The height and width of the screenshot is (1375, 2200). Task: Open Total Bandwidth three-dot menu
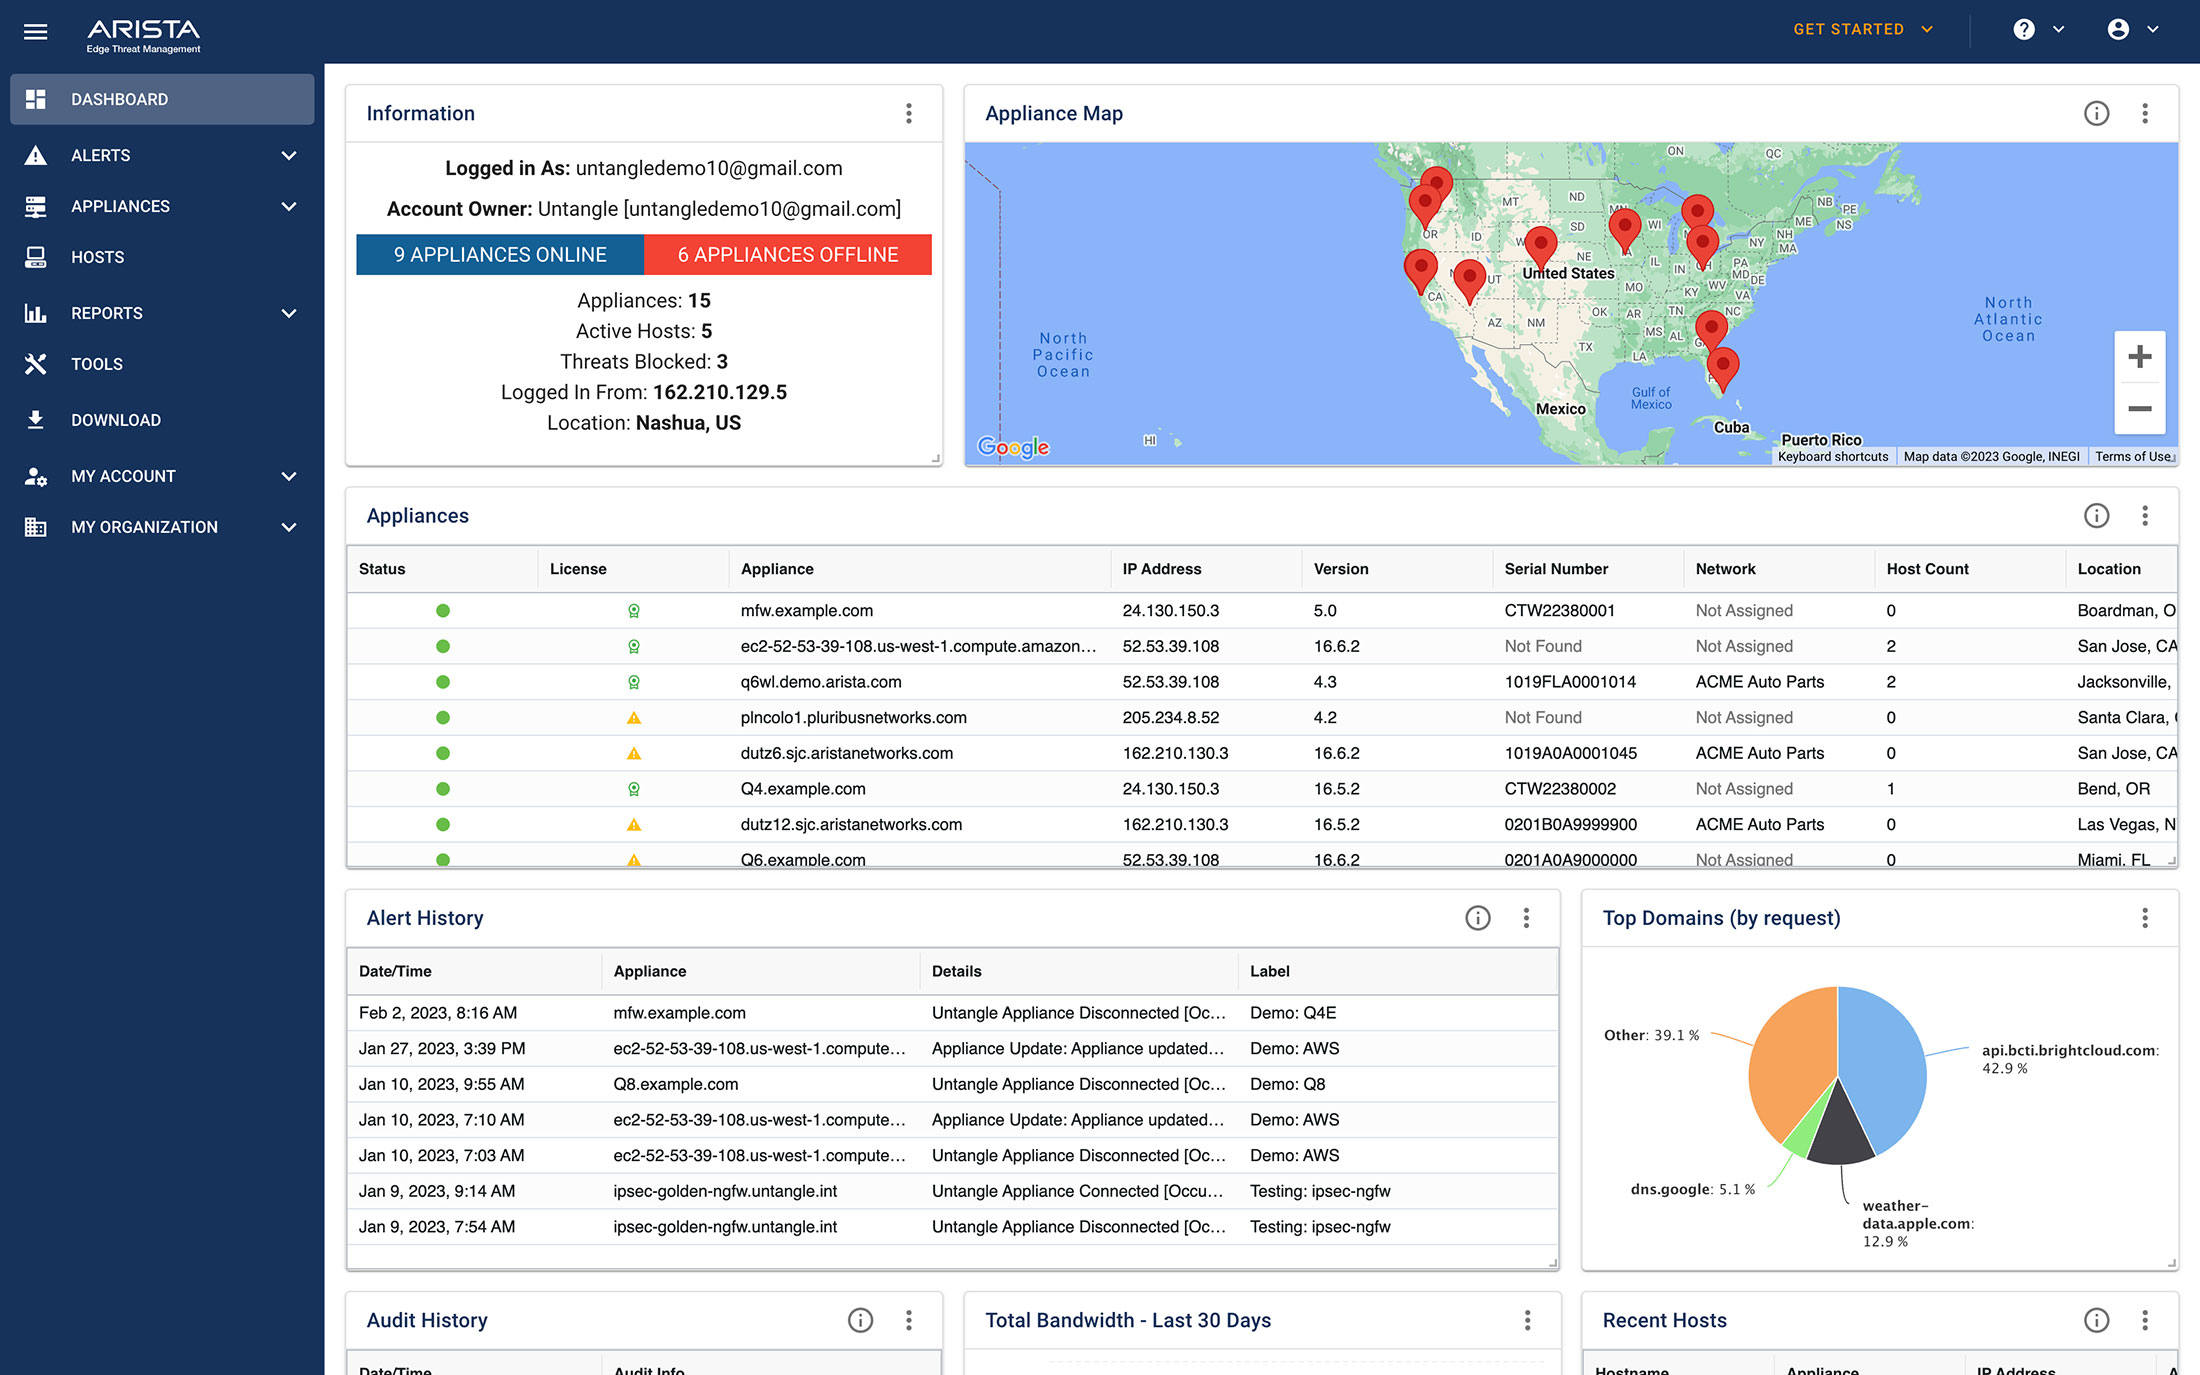coord(1527,1320)
